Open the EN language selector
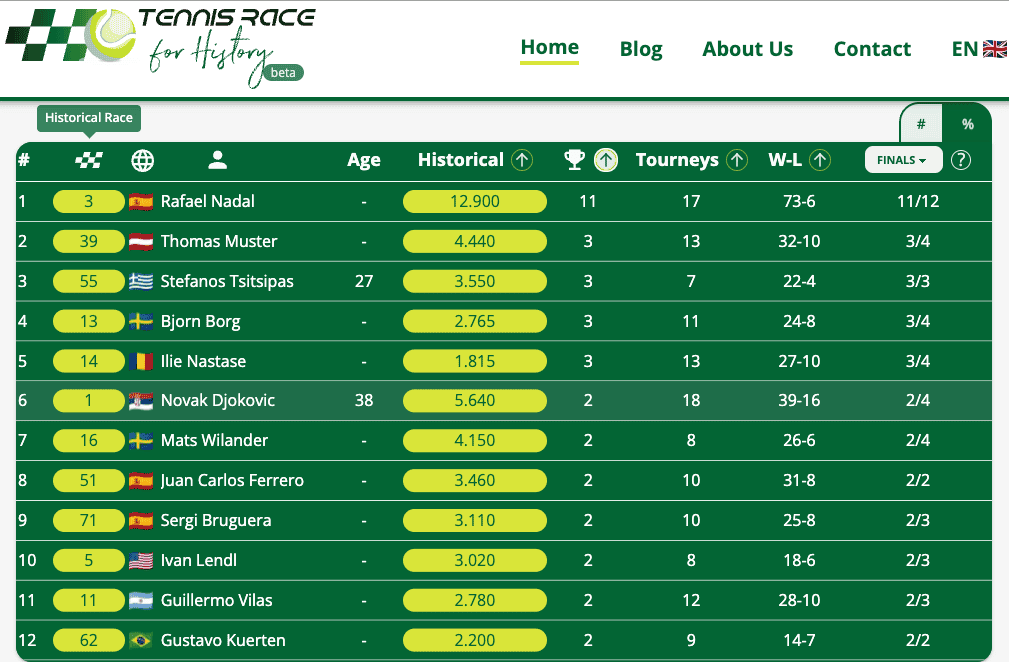 [978, 49]
